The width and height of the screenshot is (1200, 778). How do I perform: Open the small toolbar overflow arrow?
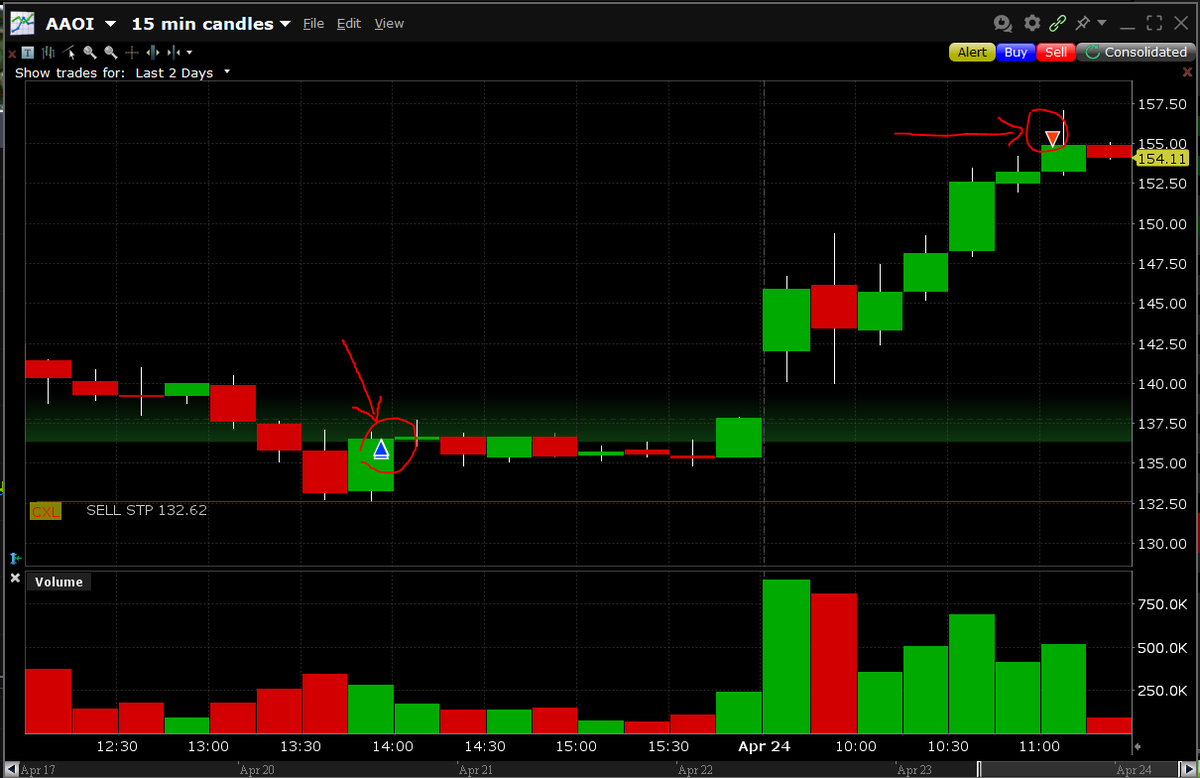tap(189, 53)
